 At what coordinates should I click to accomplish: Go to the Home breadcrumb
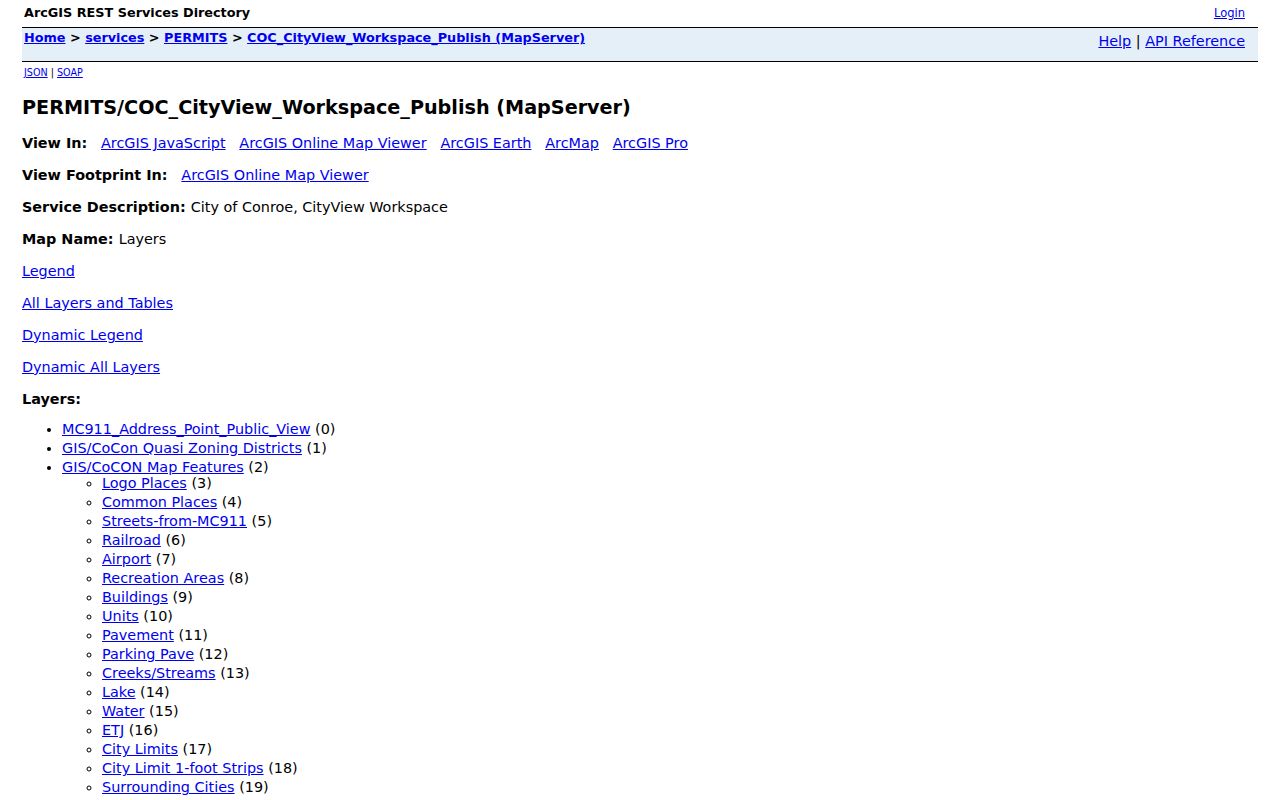point(45,38)
